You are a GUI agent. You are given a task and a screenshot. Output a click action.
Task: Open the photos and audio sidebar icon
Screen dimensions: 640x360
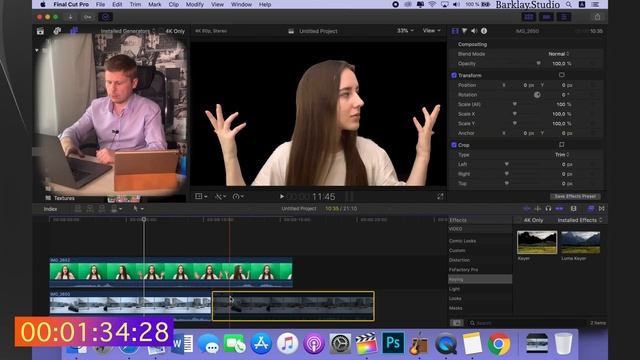tap(57, 31)
